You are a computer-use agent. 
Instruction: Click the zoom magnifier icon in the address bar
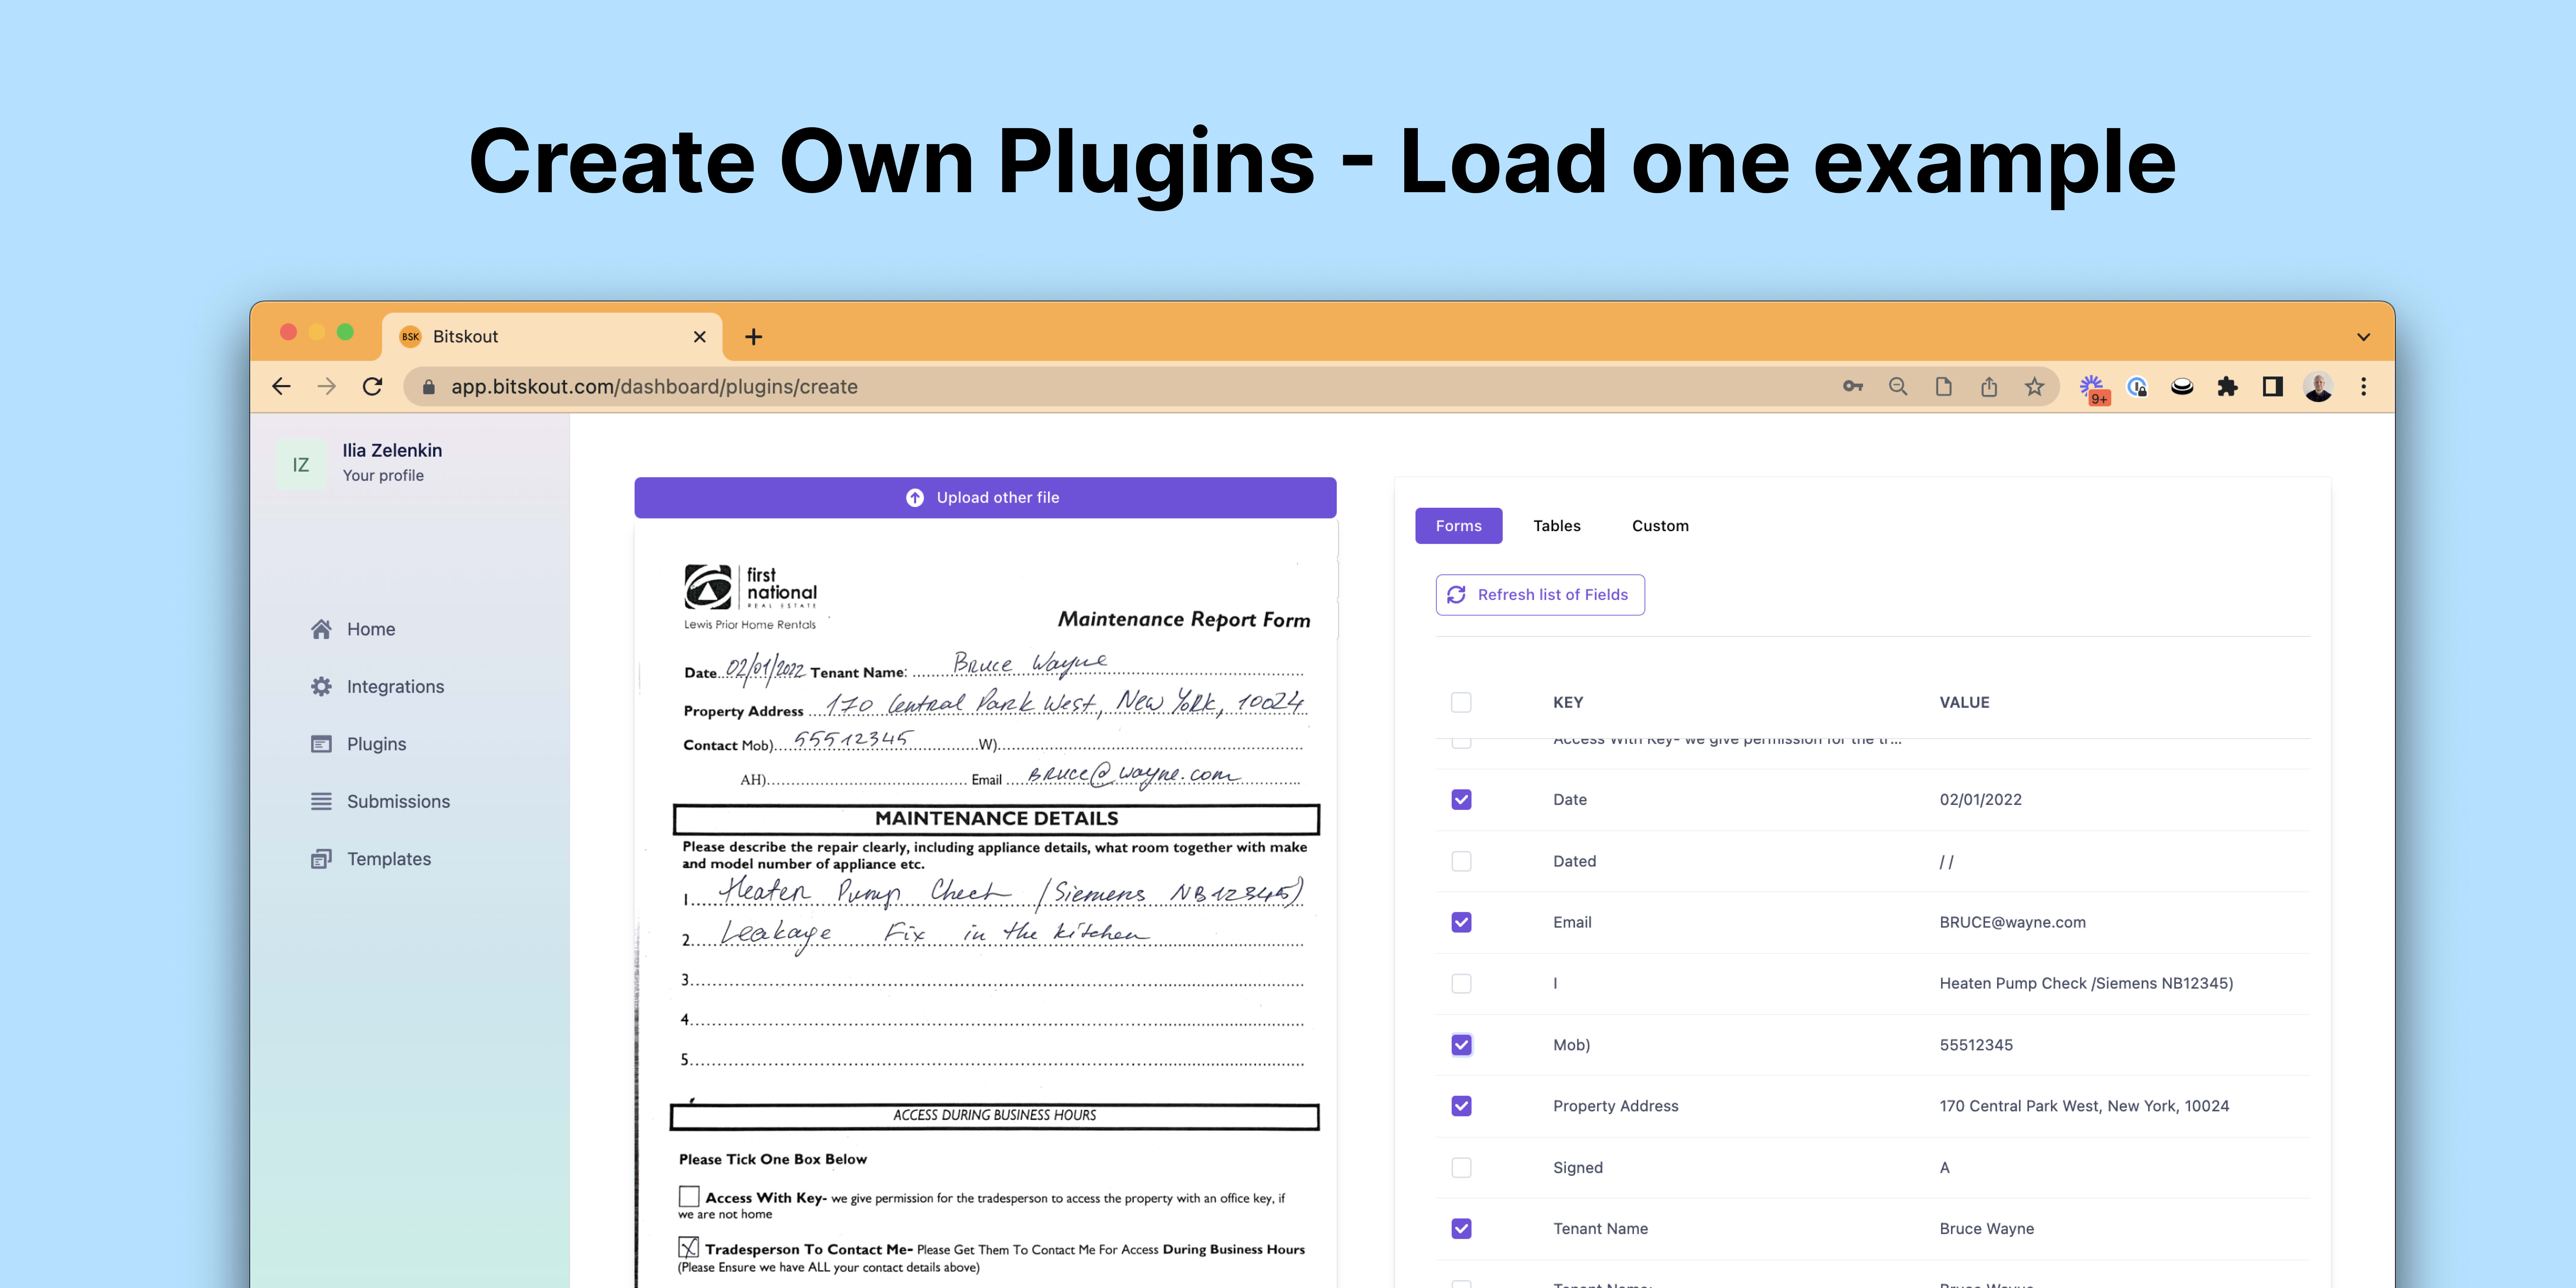[1898, 387]
